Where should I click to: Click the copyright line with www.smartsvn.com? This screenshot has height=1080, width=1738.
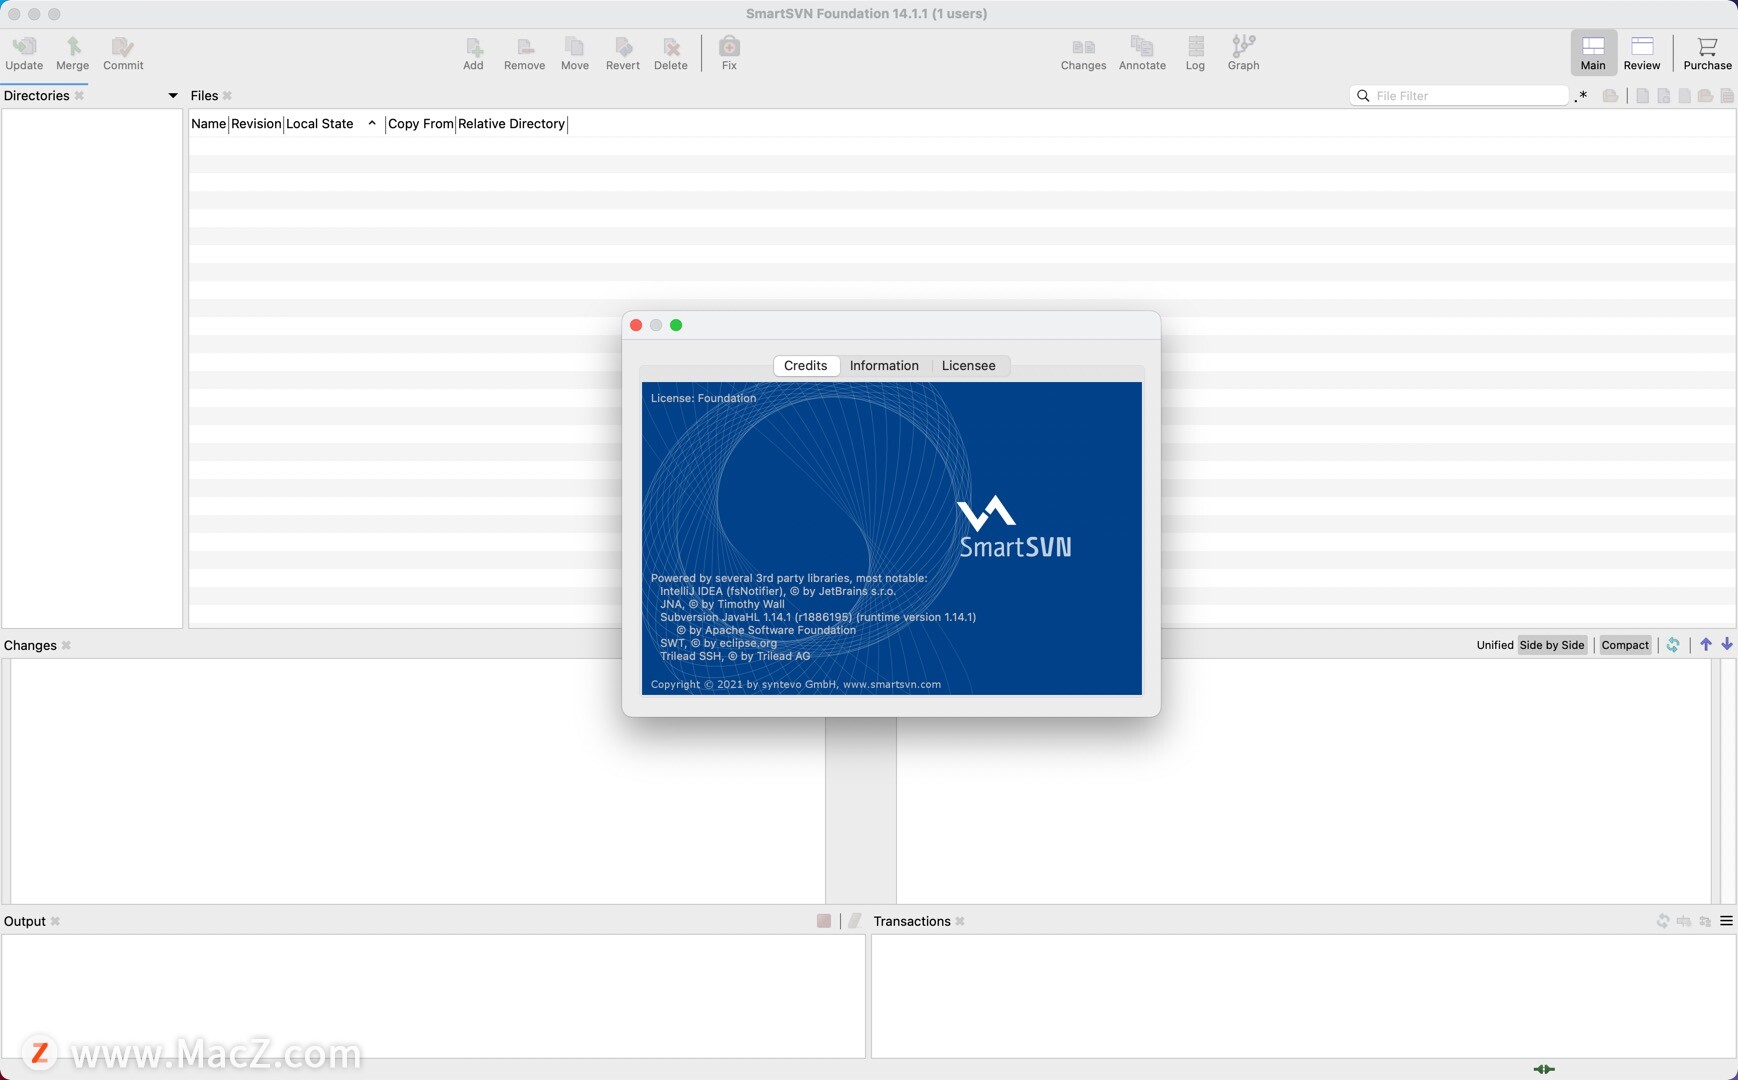(x=795, y=685)
